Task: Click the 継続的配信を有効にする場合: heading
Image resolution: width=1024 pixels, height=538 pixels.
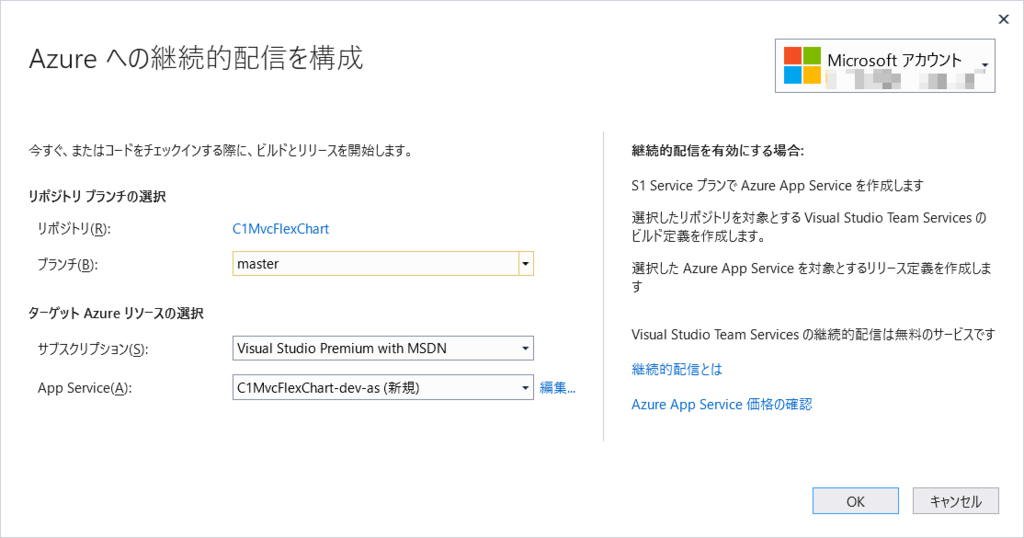Action: [718, 151]
